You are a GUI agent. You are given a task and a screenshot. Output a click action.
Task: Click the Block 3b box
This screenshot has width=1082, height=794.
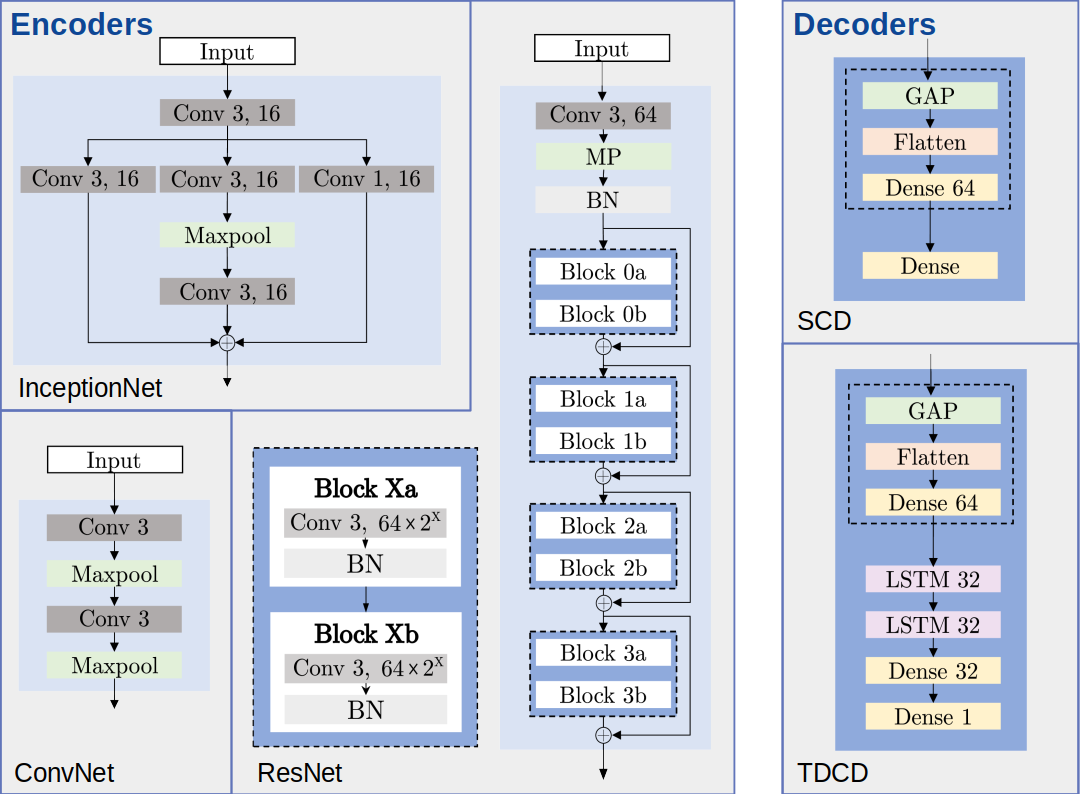[x=603, y=695]
